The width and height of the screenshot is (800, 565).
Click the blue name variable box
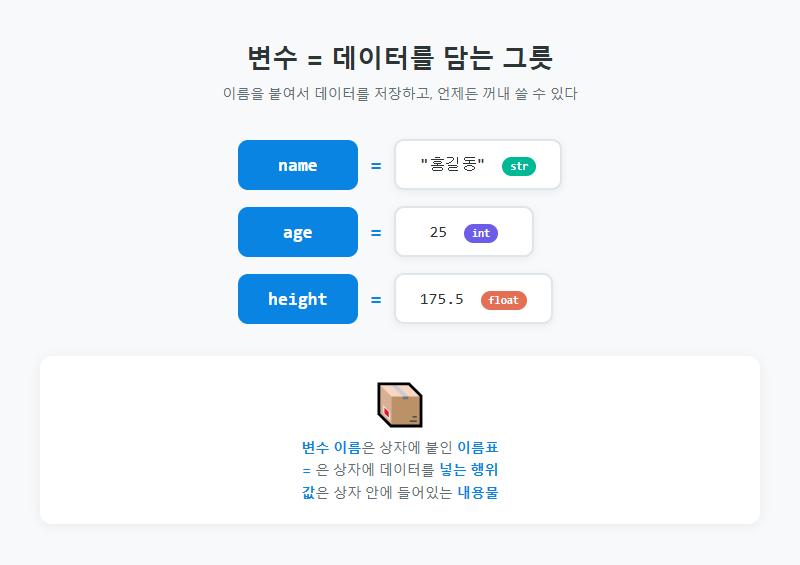[298, 165]
